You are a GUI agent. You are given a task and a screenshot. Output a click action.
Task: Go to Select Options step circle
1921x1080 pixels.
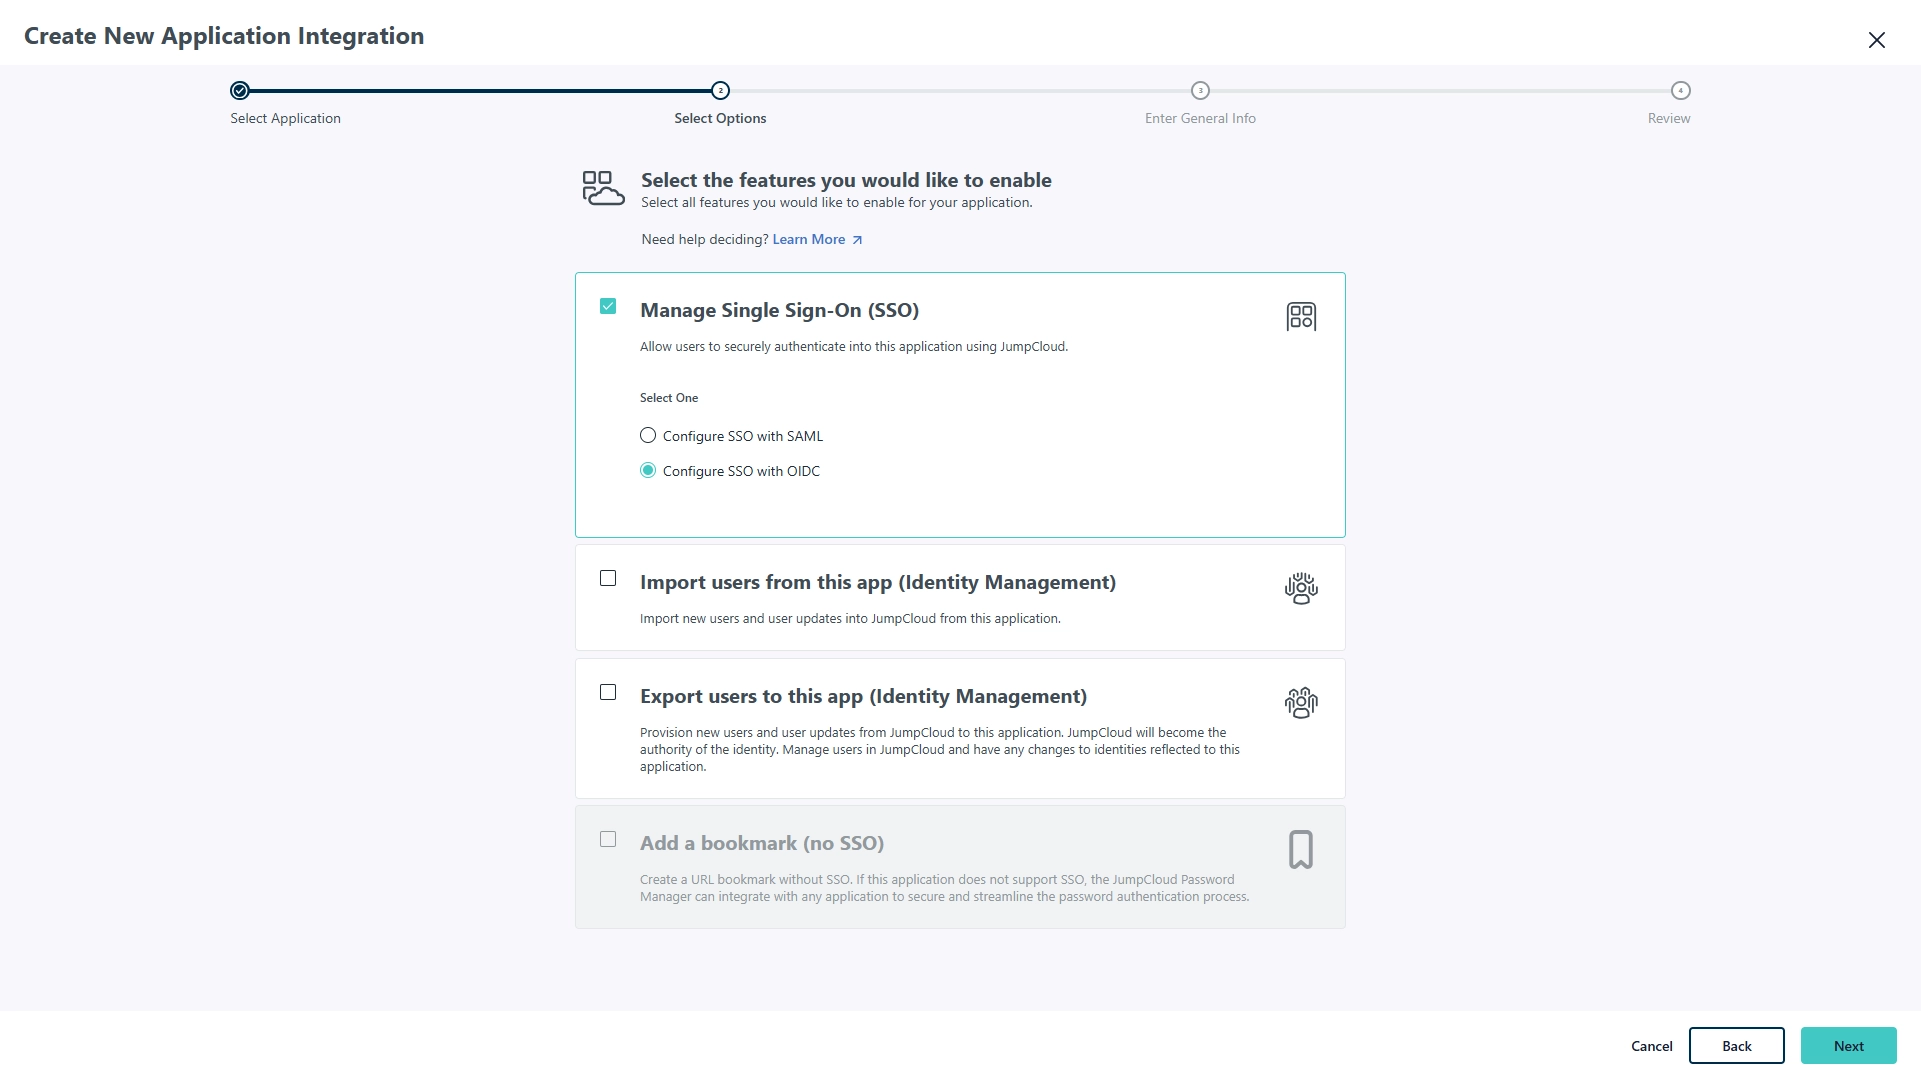pyautogui.click(x=720, y=91)
